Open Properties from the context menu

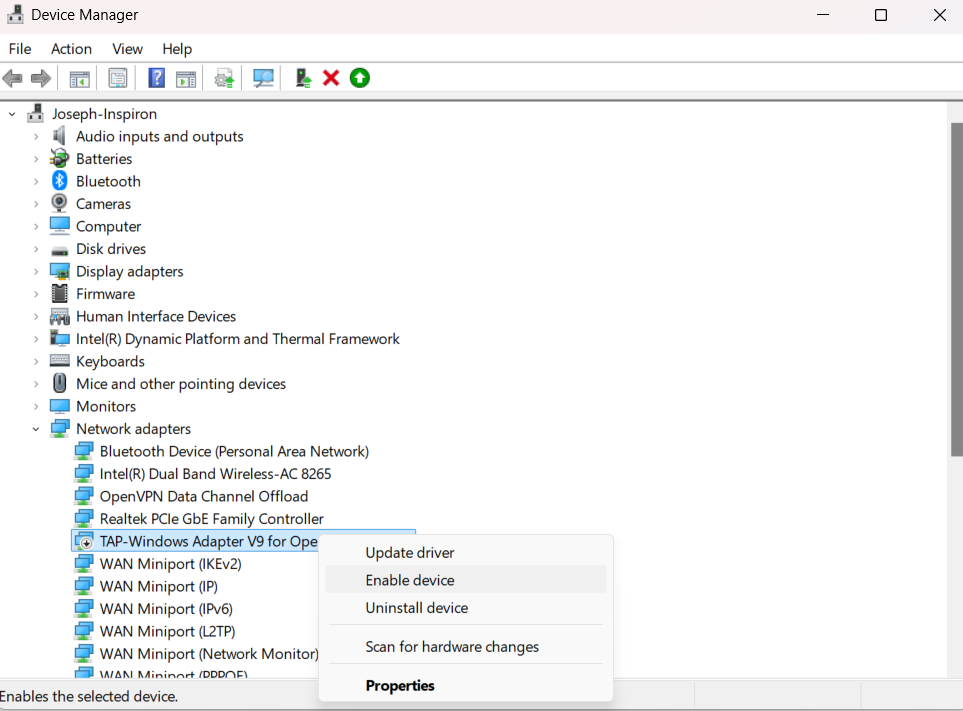[x=400, y=686]
